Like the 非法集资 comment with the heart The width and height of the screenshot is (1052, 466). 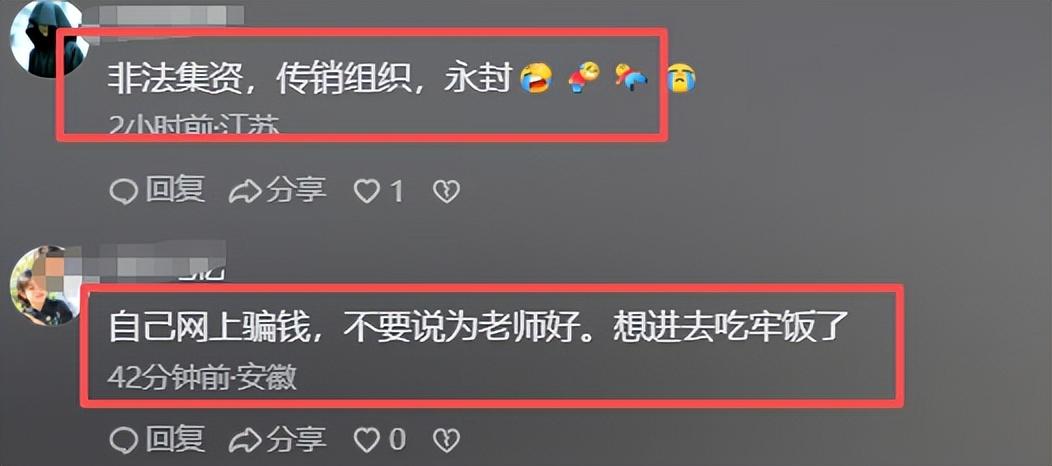pos(367,192)
